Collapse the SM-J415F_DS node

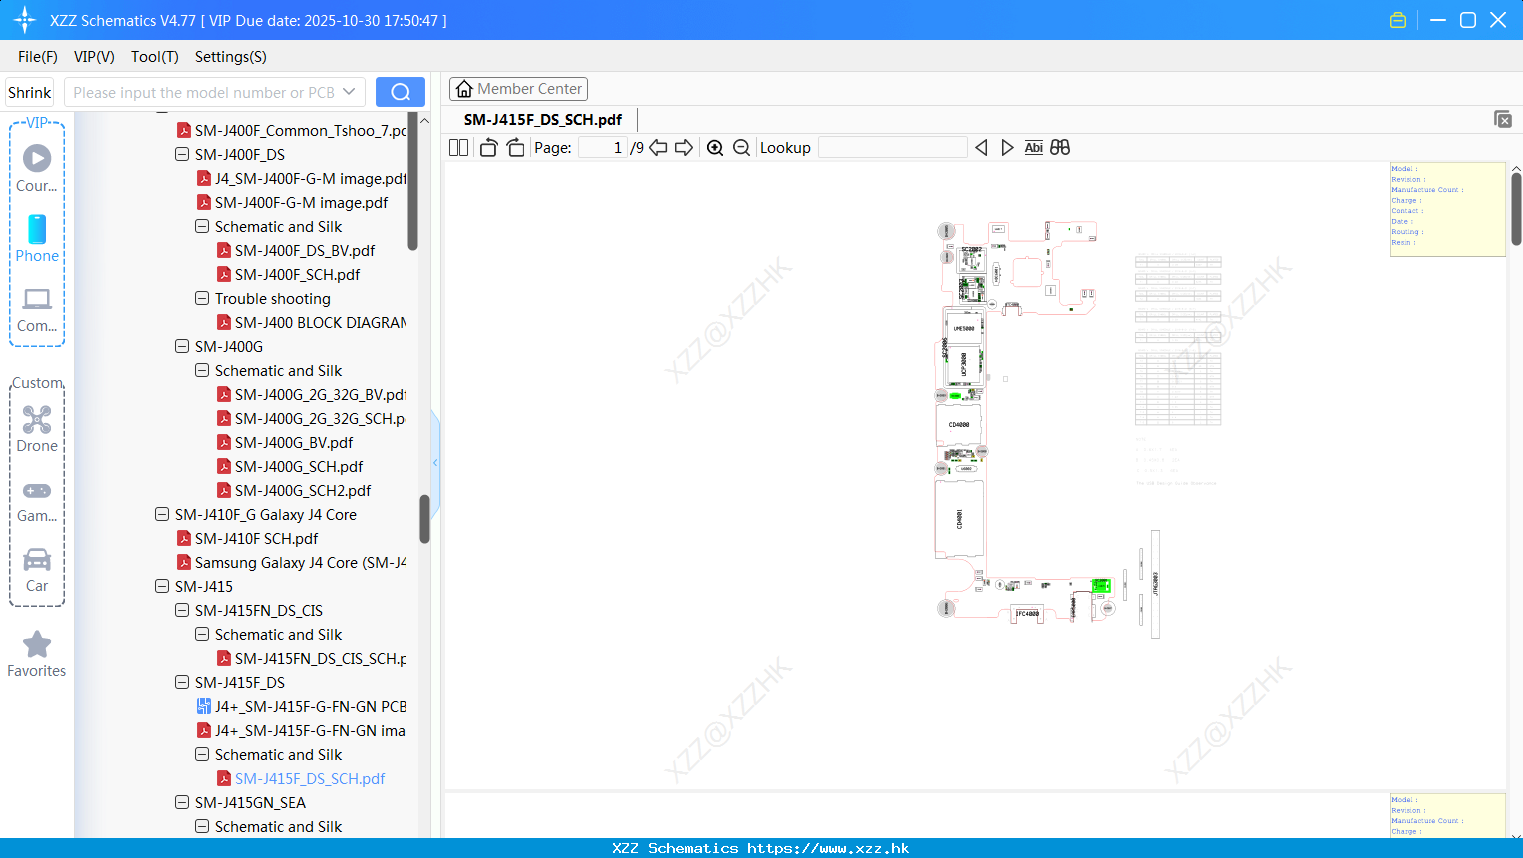click(x=182, y=682)
